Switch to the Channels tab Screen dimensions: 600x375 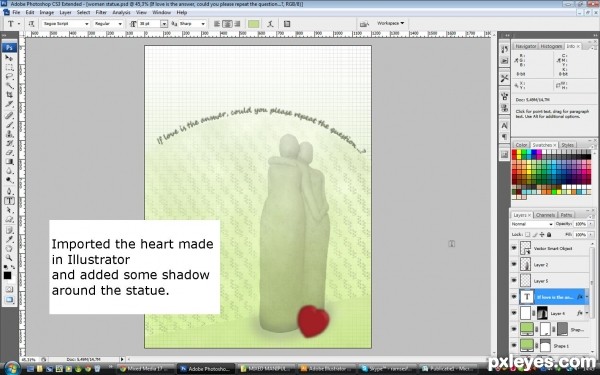[545, 215]
